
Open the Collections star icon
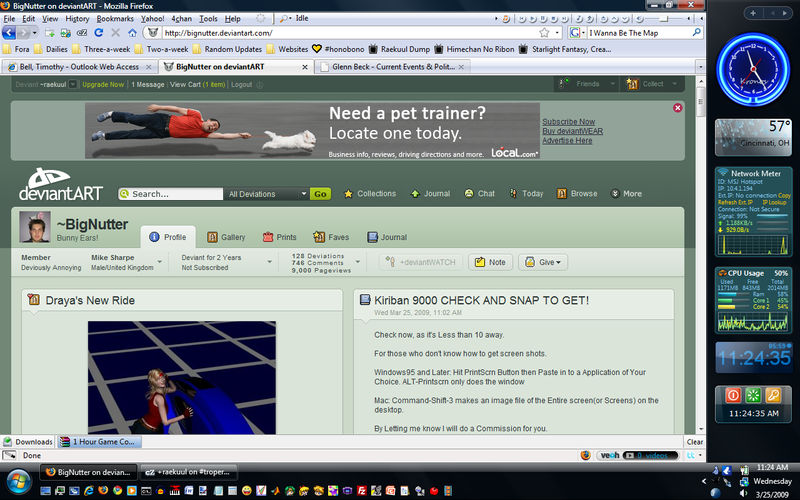point(348,194)
